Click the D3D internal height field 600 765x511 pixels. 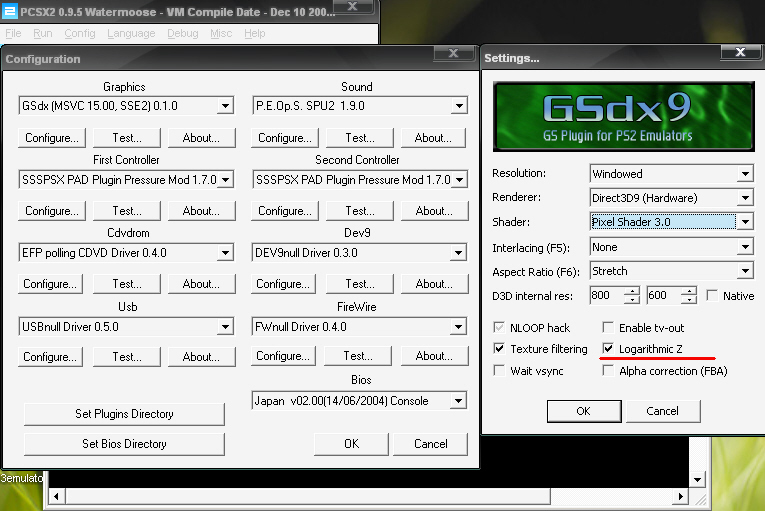pos(664,295)
